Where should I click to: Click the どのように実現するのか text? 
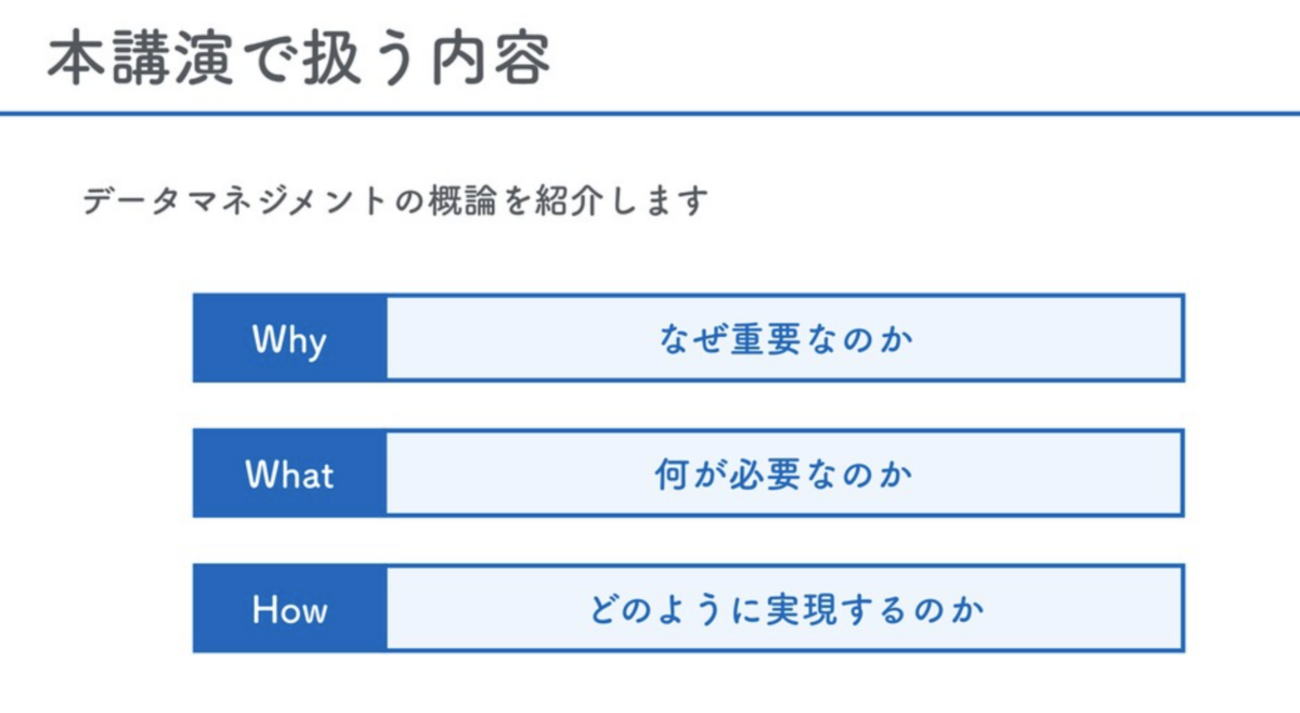785,609
